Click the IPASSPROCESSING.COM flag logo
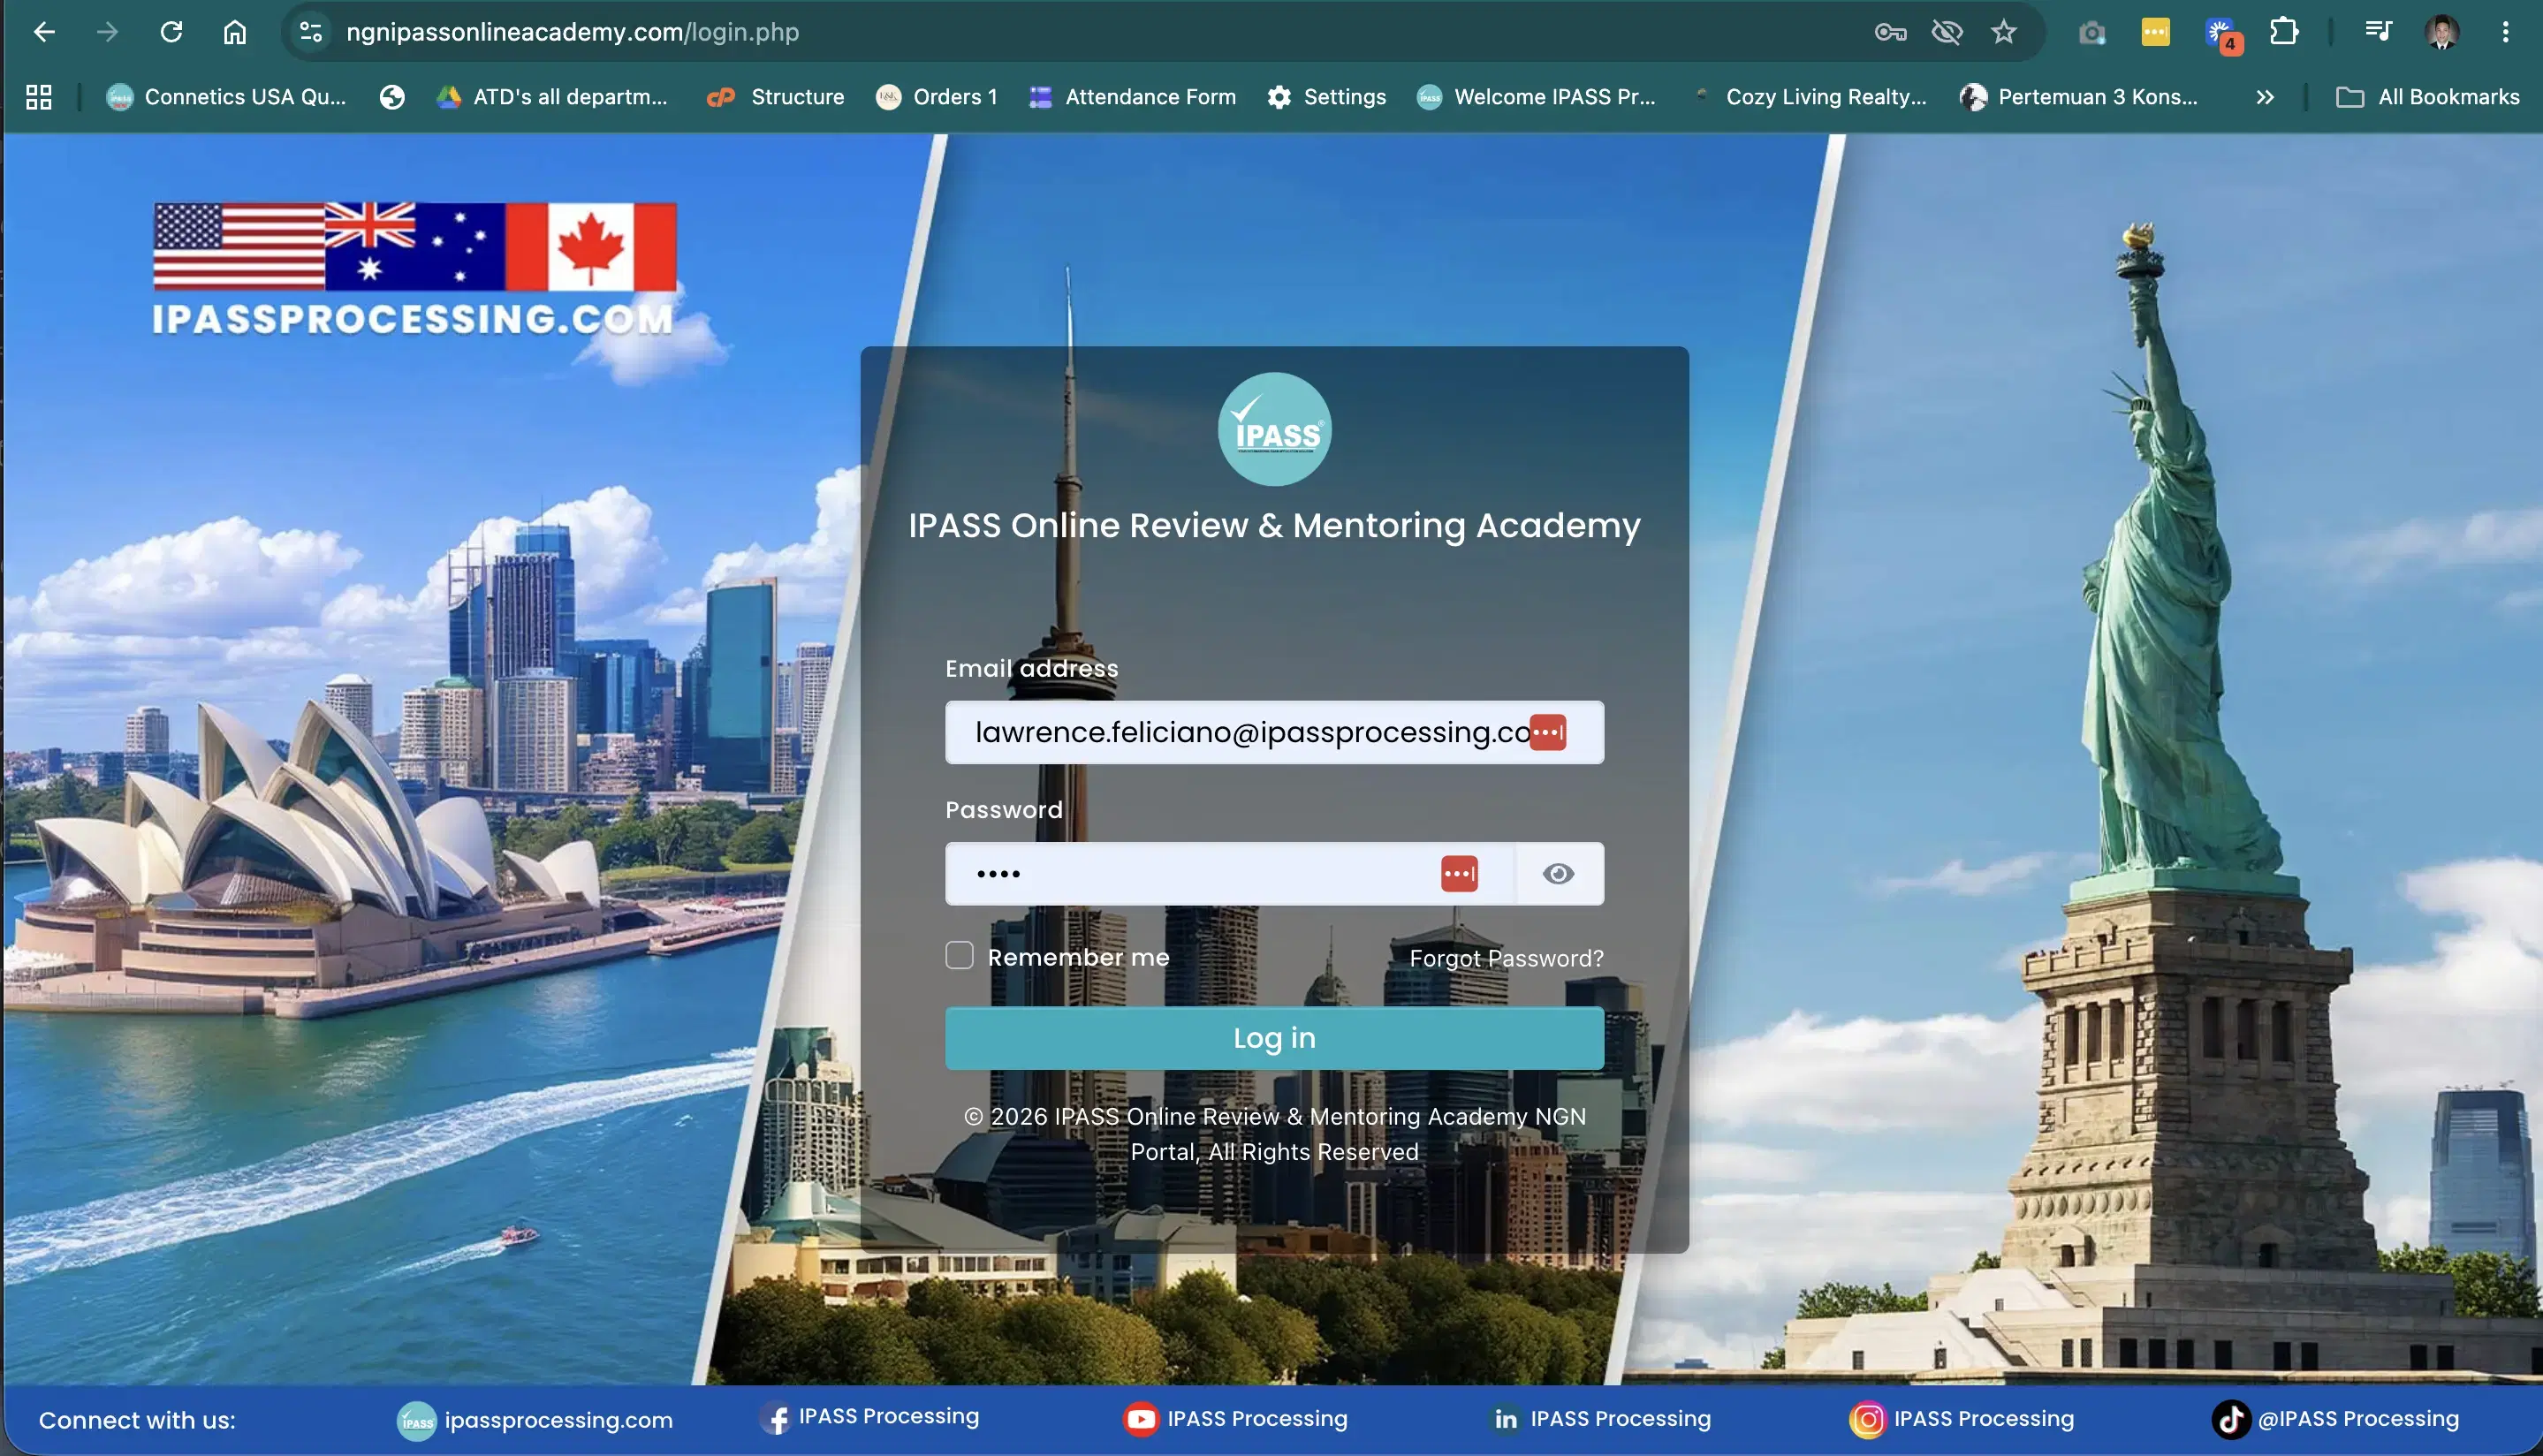The image size is (2543, 1456). point(414,270)
